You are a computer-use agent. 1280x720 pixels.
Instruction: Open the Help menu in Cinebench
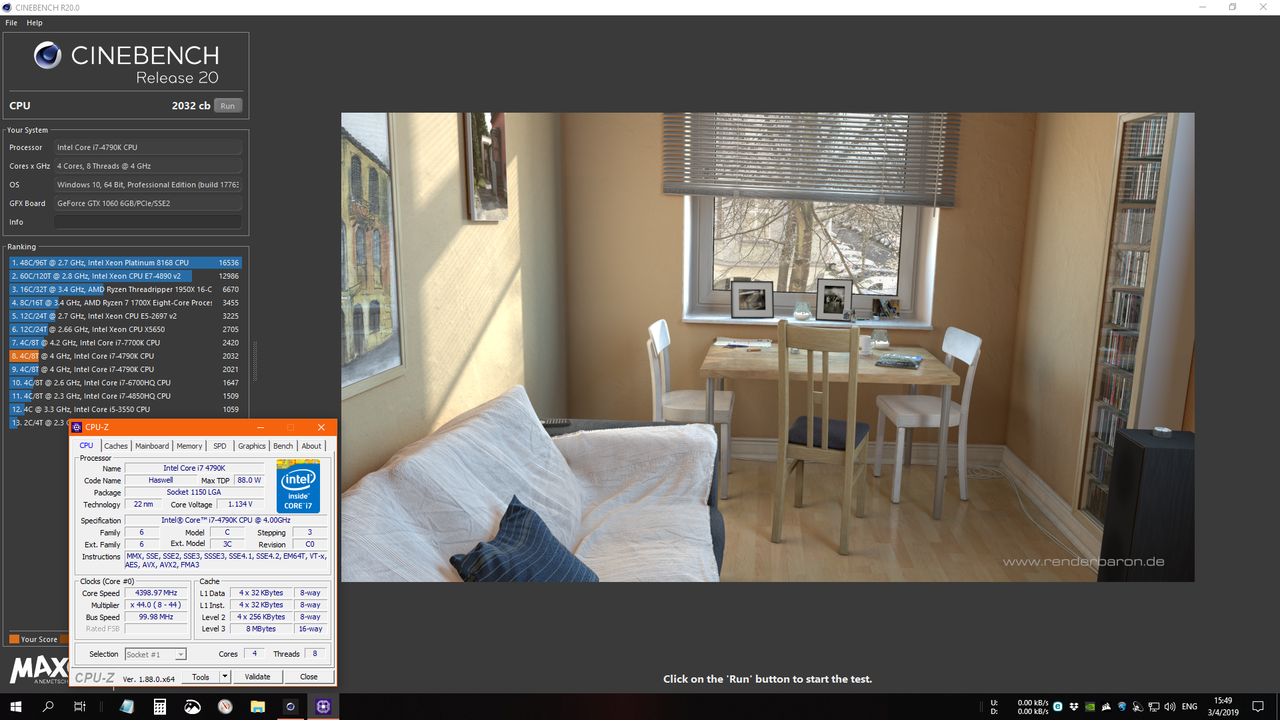[34, 22]
